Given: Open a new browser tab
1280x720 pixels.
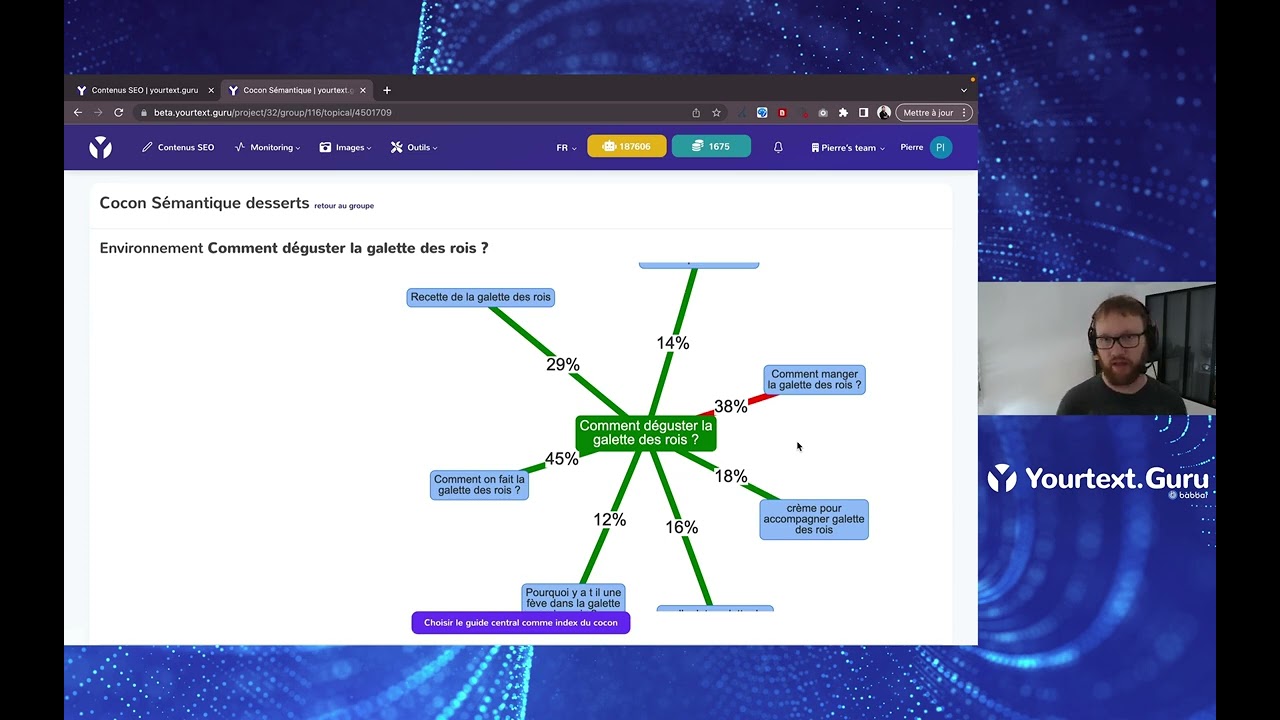Looking at the screenshot, I should pyautogui.click(x=387, y=90).
